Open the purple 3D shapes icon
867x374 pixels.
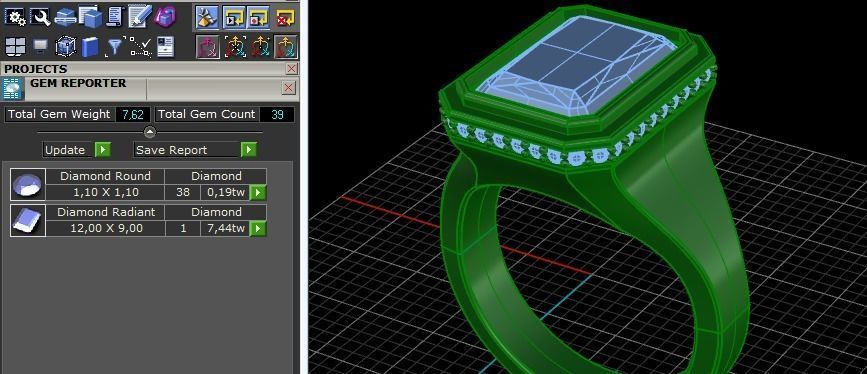click(165, 17)
